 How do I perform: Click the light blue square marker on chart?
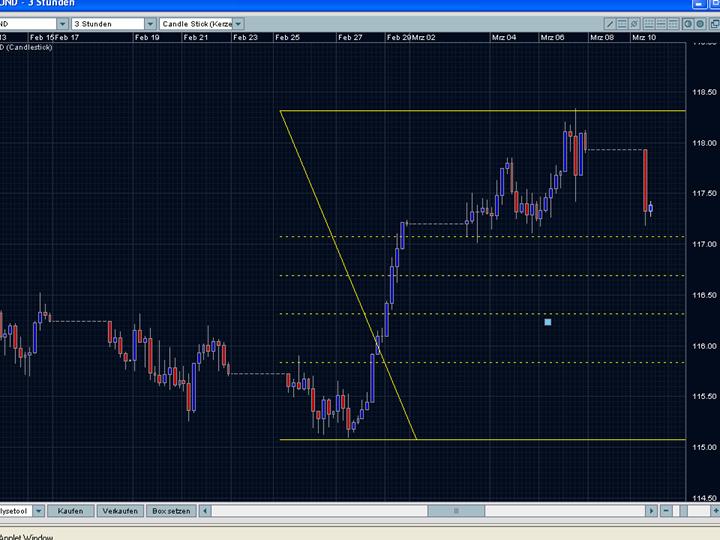tap(548, 322)
